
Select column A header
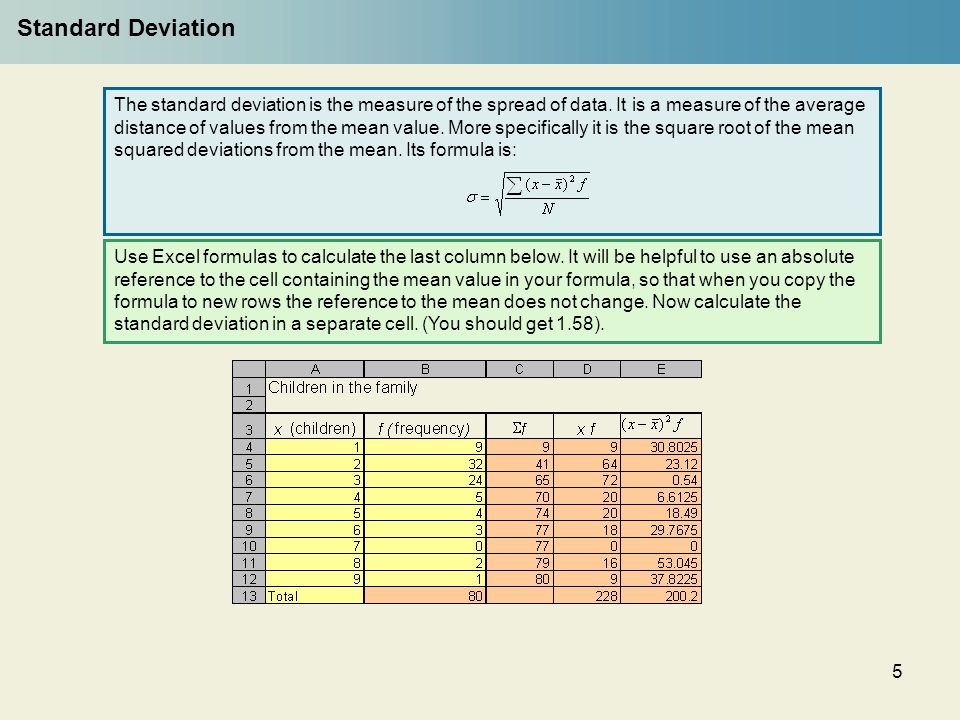[x=315, y=369]
